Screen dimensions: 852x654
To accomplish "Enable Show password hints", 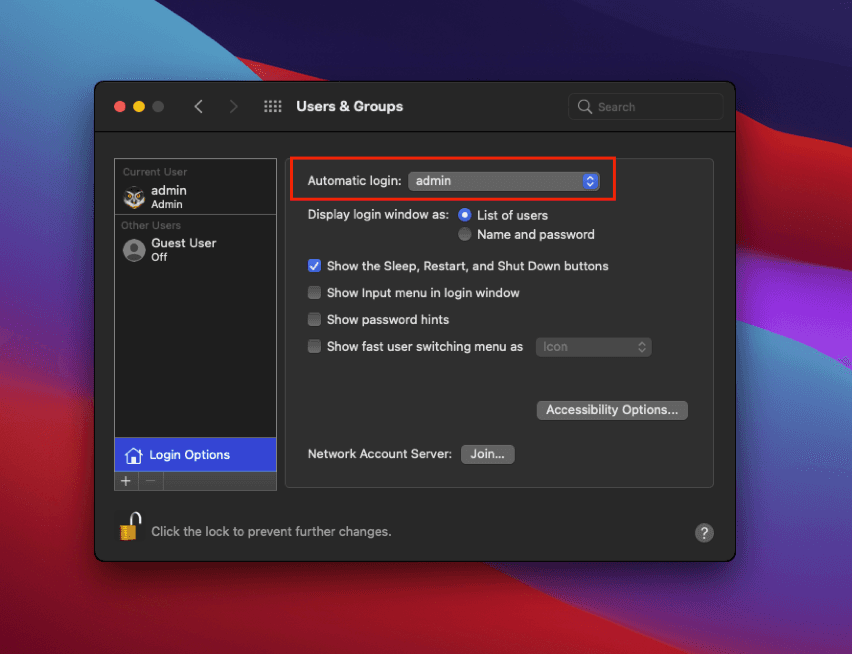I will point(314,320).
